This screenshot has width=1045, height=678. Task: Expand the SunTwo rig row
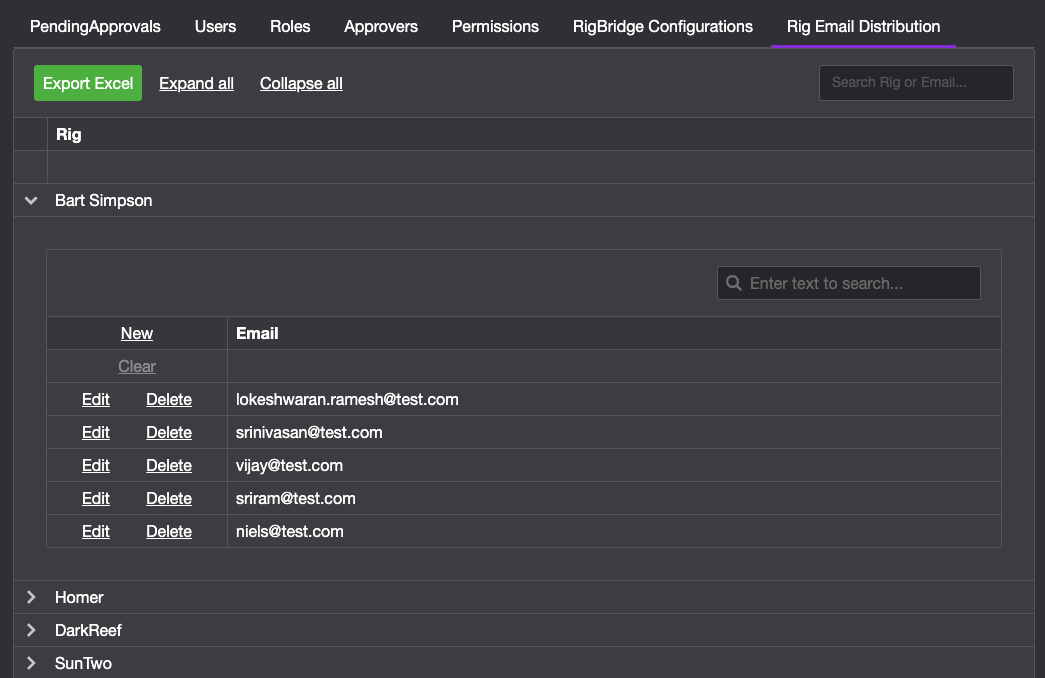click(x=31, y=663)
